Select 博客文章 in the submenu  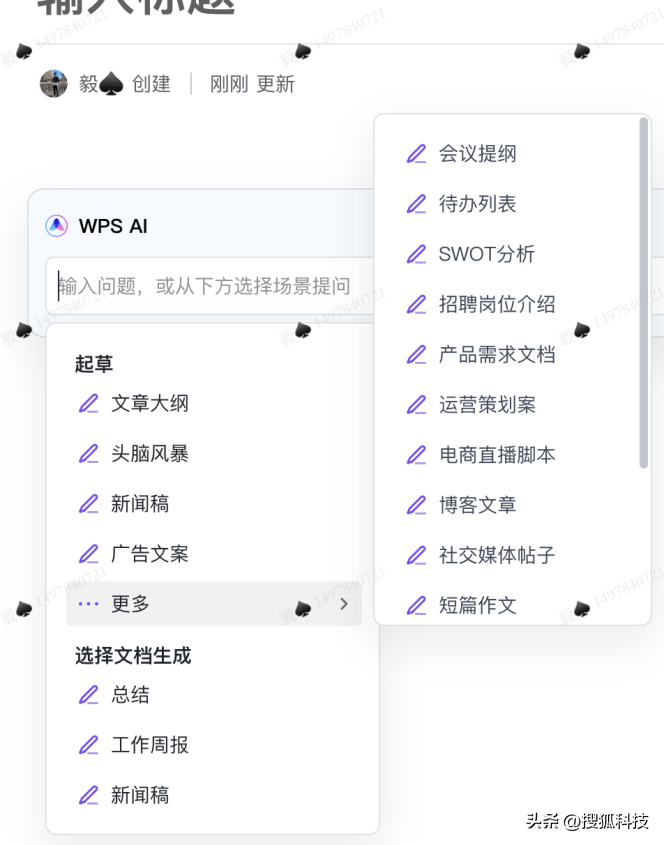click(x=478, y=505)
